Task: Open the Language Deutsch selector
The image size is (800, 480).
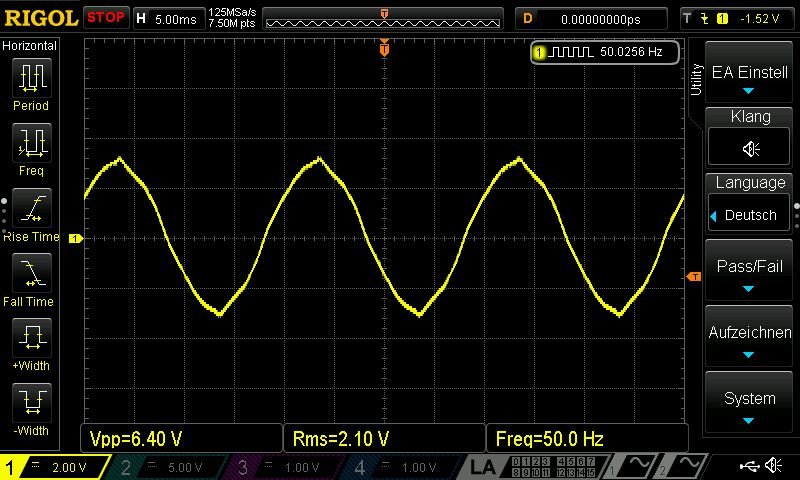Action: tap(750, 215)
